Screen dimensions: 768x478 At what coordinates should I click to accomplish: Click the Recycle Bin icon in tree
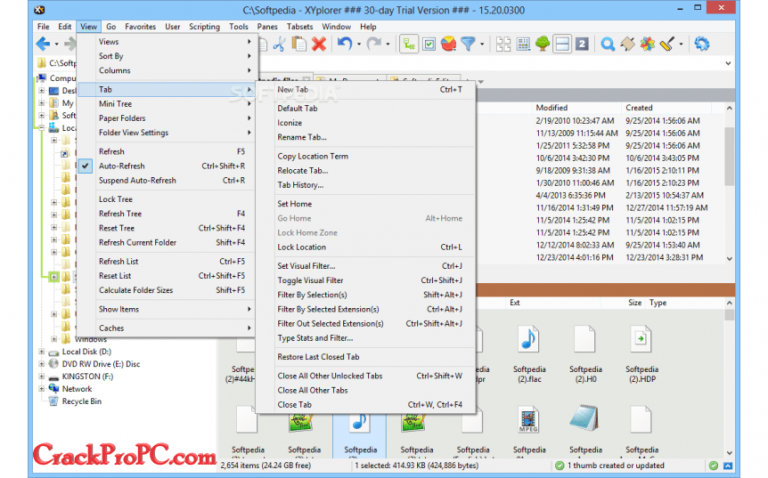[x=54, y=402]
